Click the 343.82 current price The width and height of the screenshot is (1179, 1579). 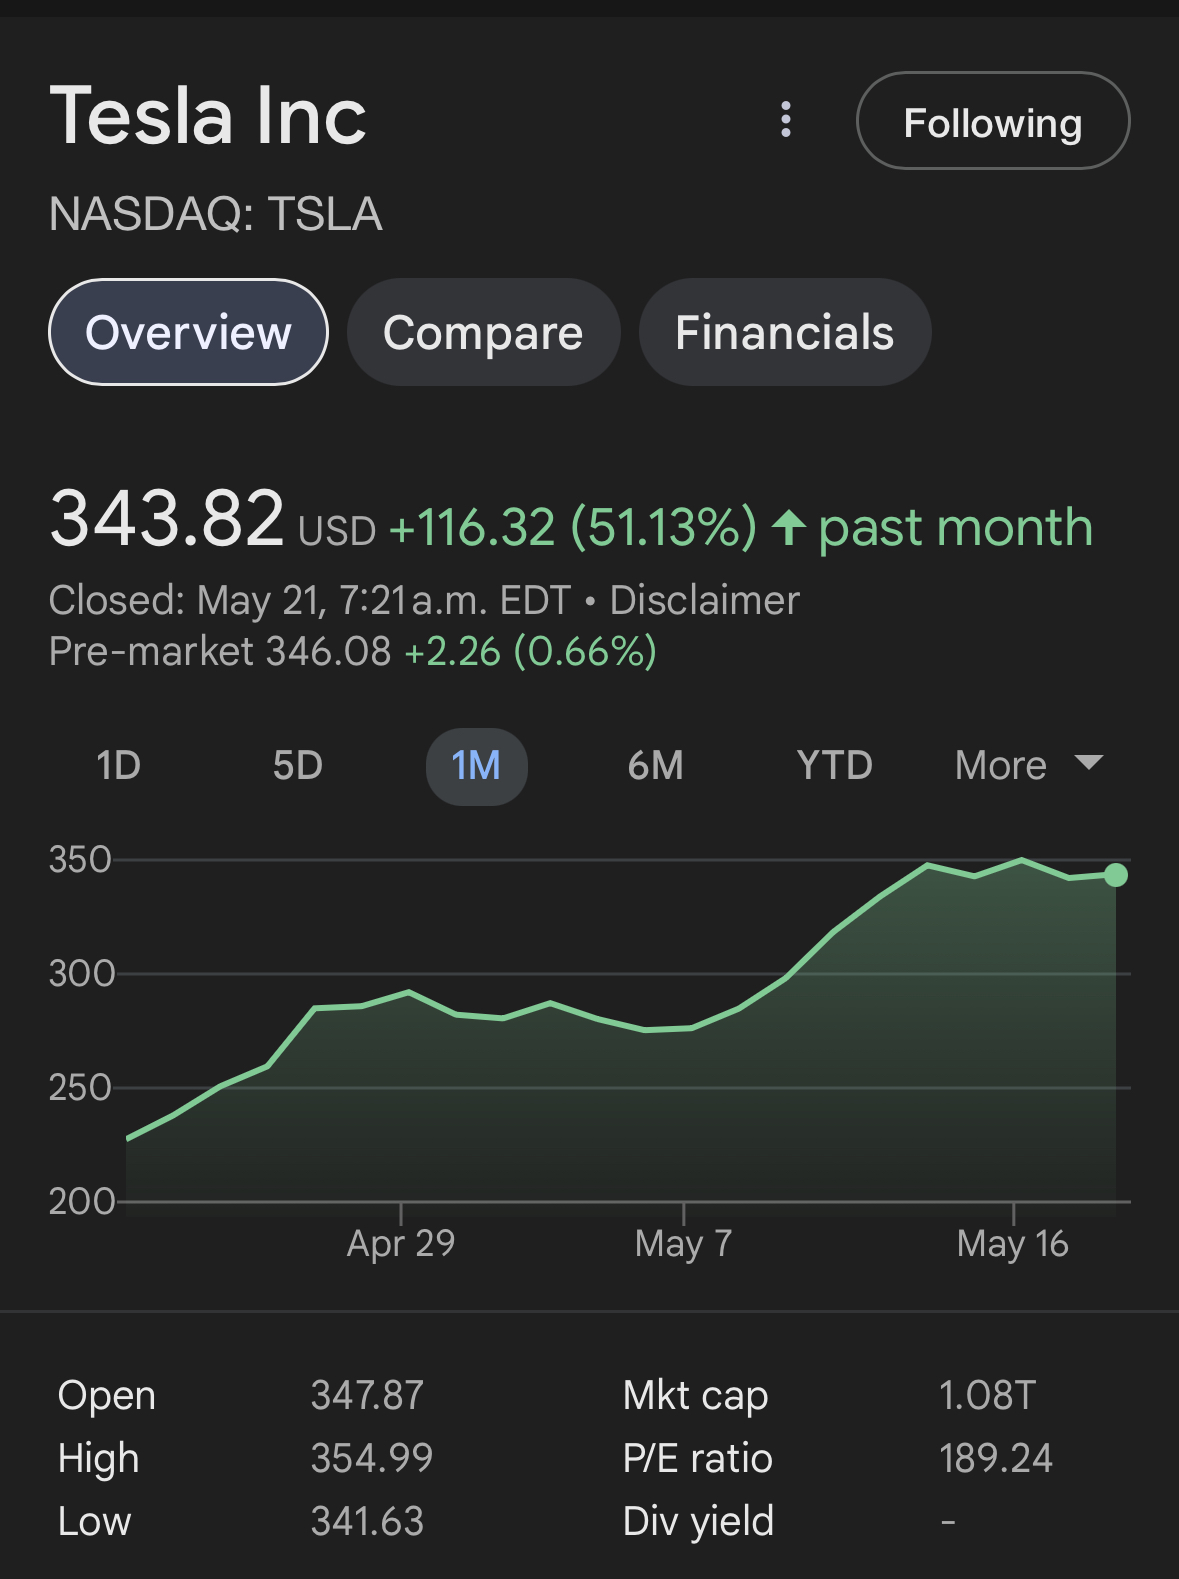point(167,519)
